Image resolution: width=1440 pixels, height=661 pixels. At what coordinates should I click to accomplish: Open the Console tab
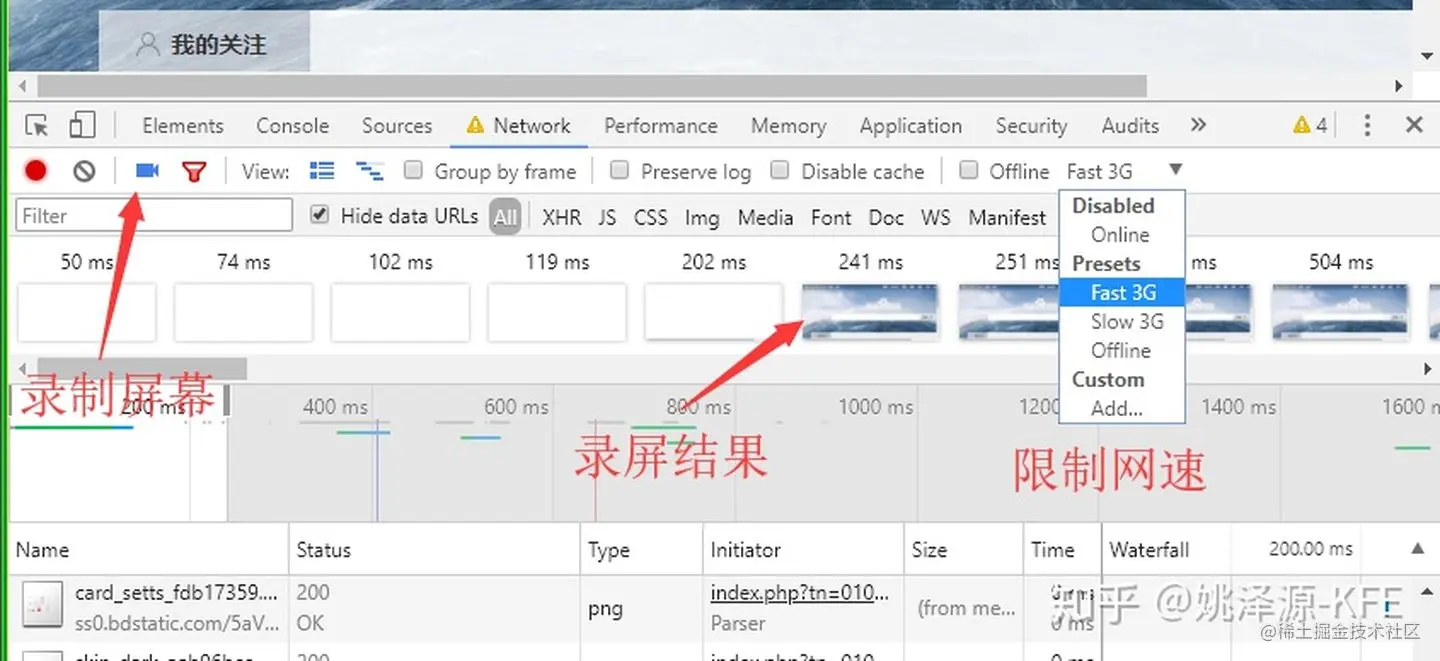tap(292, 126)
